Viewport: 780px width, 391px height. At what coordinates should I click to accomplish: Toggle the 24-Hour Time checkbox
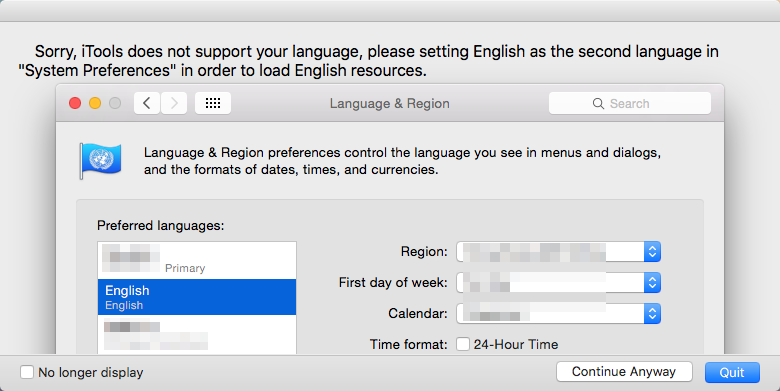(x=463, y=344)
